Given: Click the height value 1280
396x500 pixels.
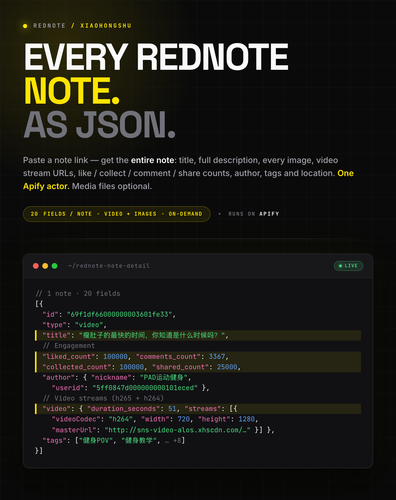Looking at the screenshot, I should (247, 419).
